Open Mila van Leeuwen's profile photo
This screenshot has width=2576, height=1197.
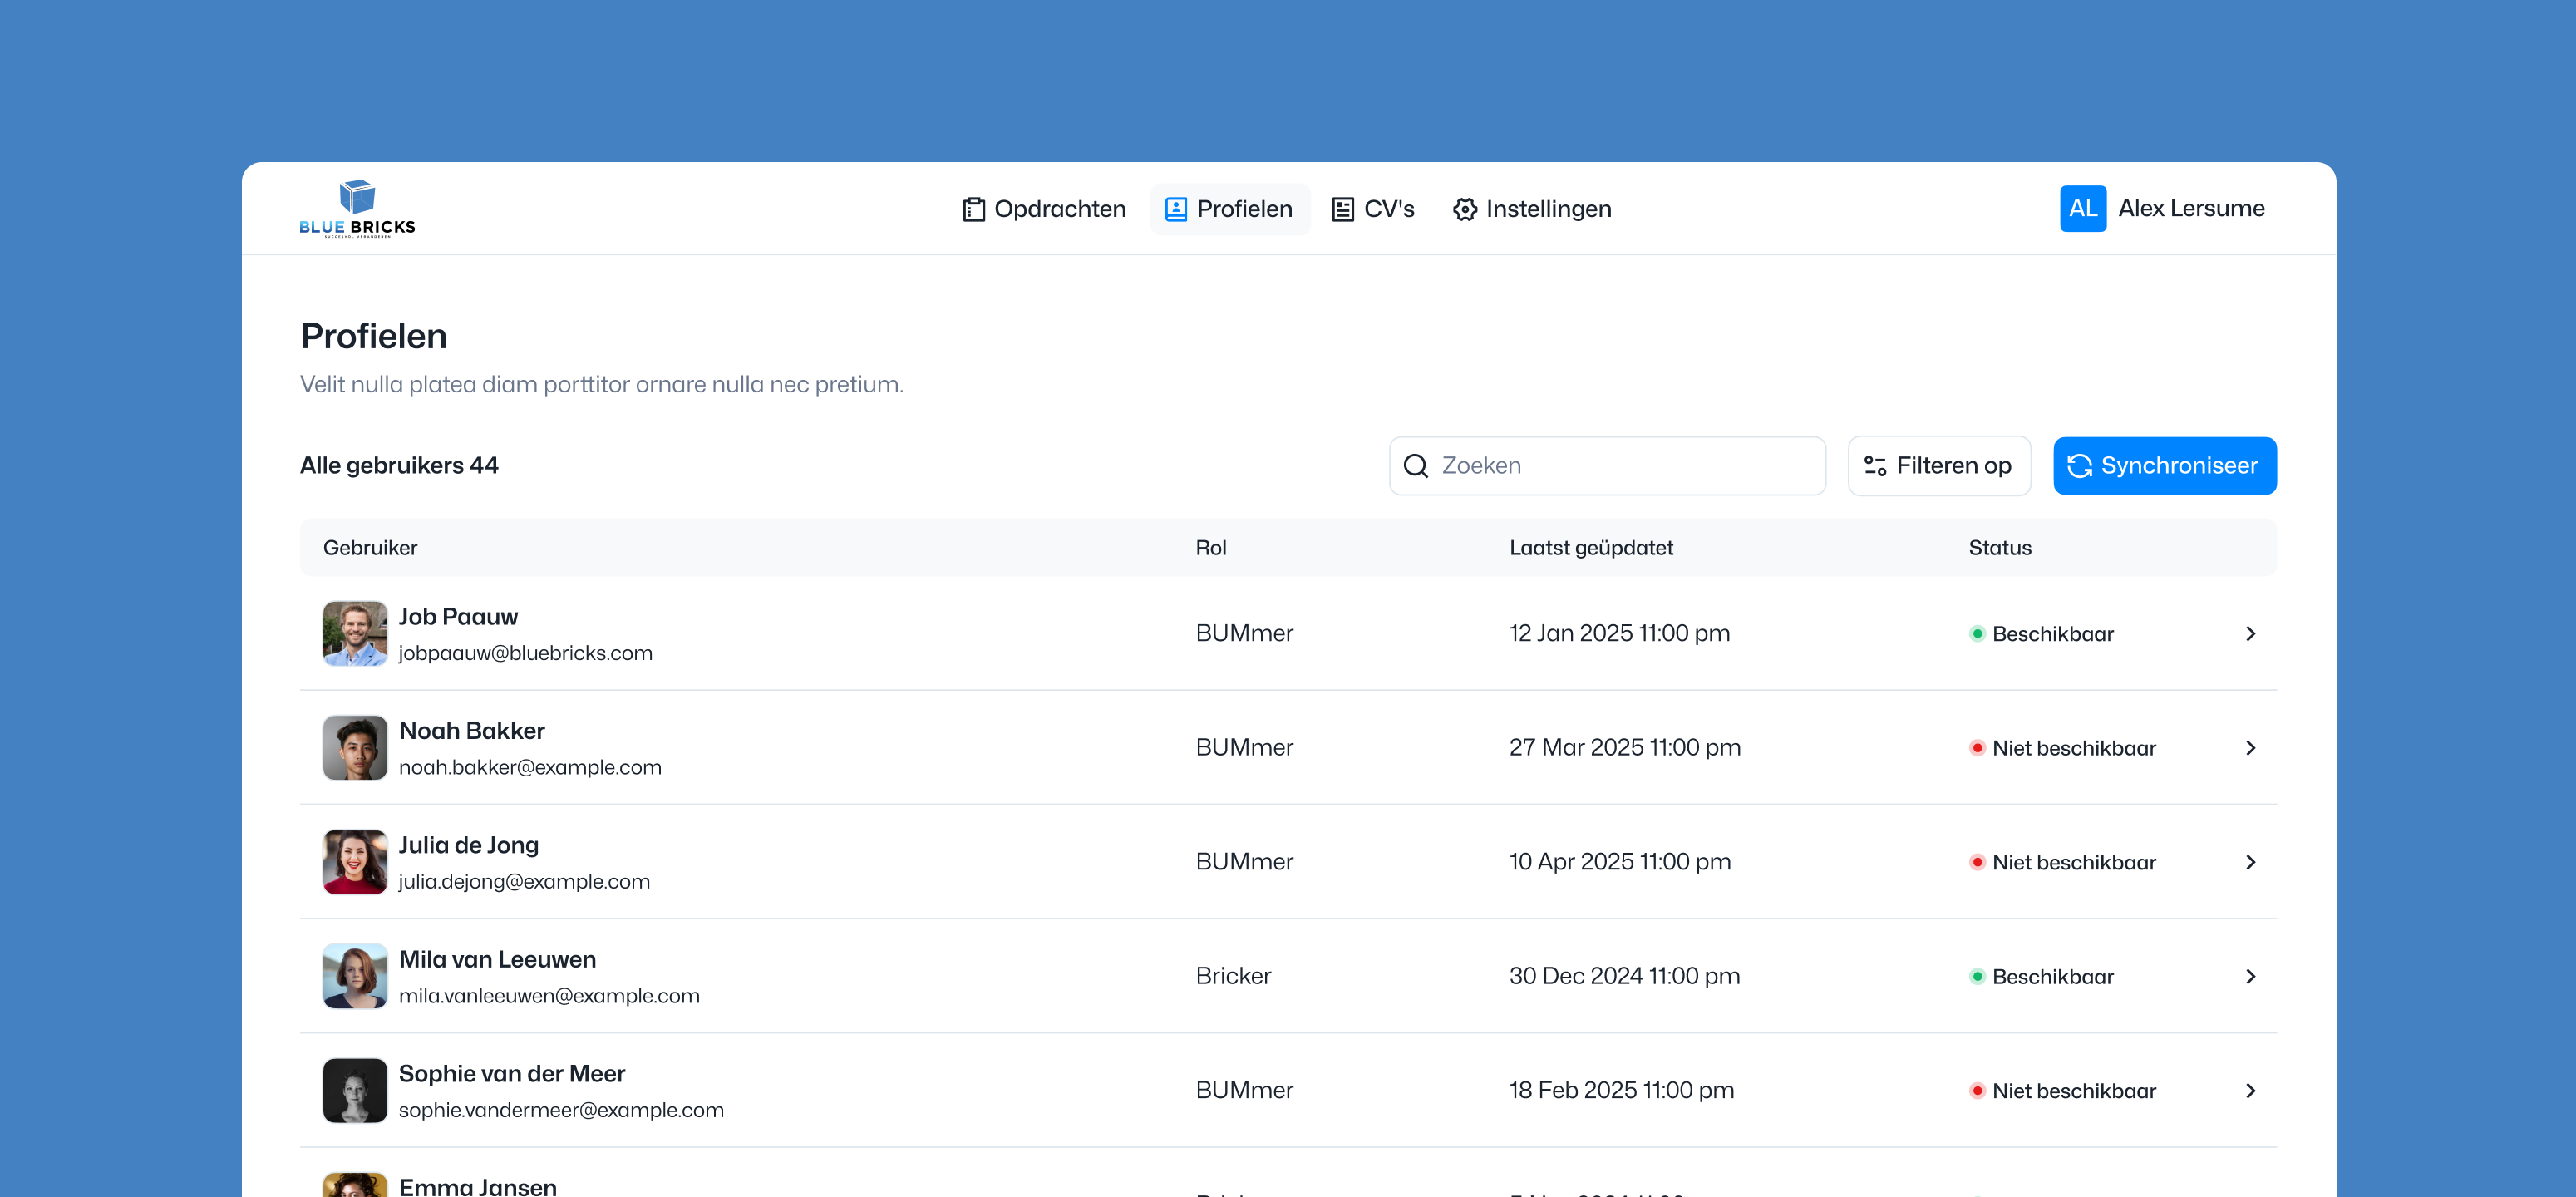tap(355, 975)
